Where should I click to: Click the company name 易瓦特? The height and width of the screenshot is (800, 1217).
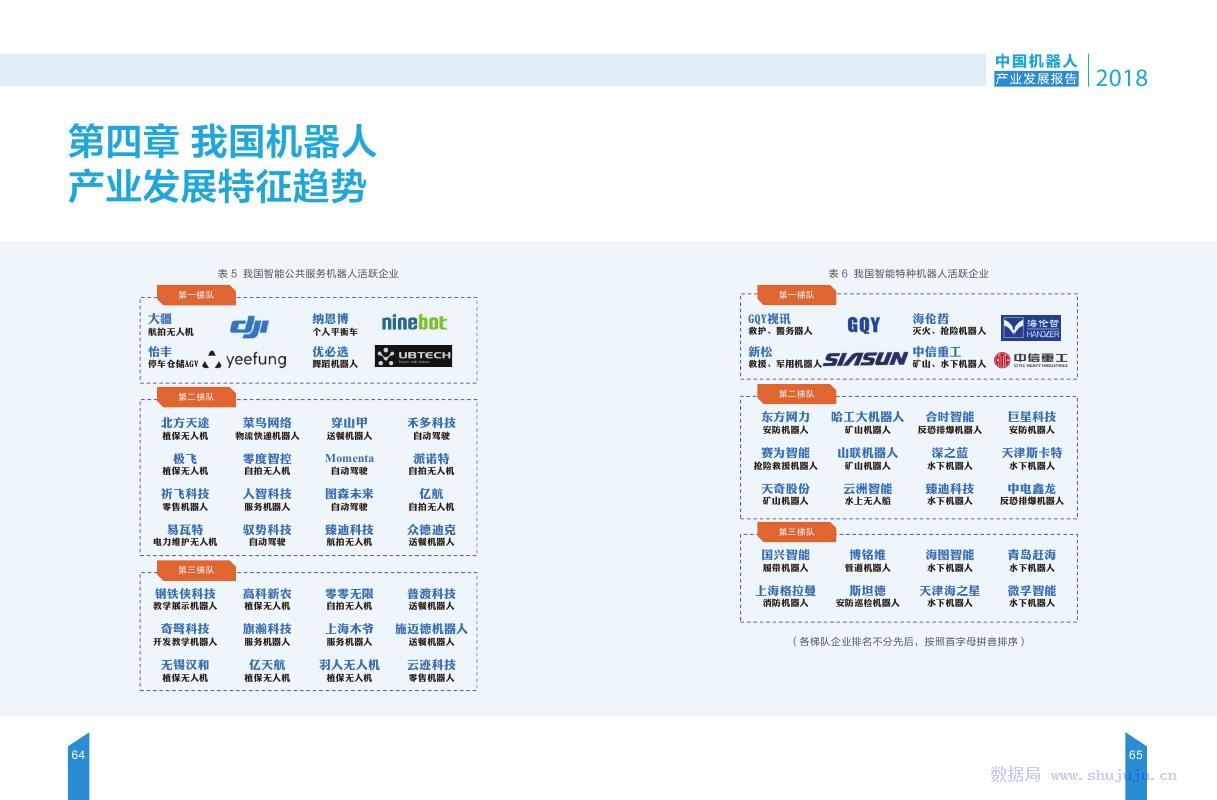pos(185,530)
